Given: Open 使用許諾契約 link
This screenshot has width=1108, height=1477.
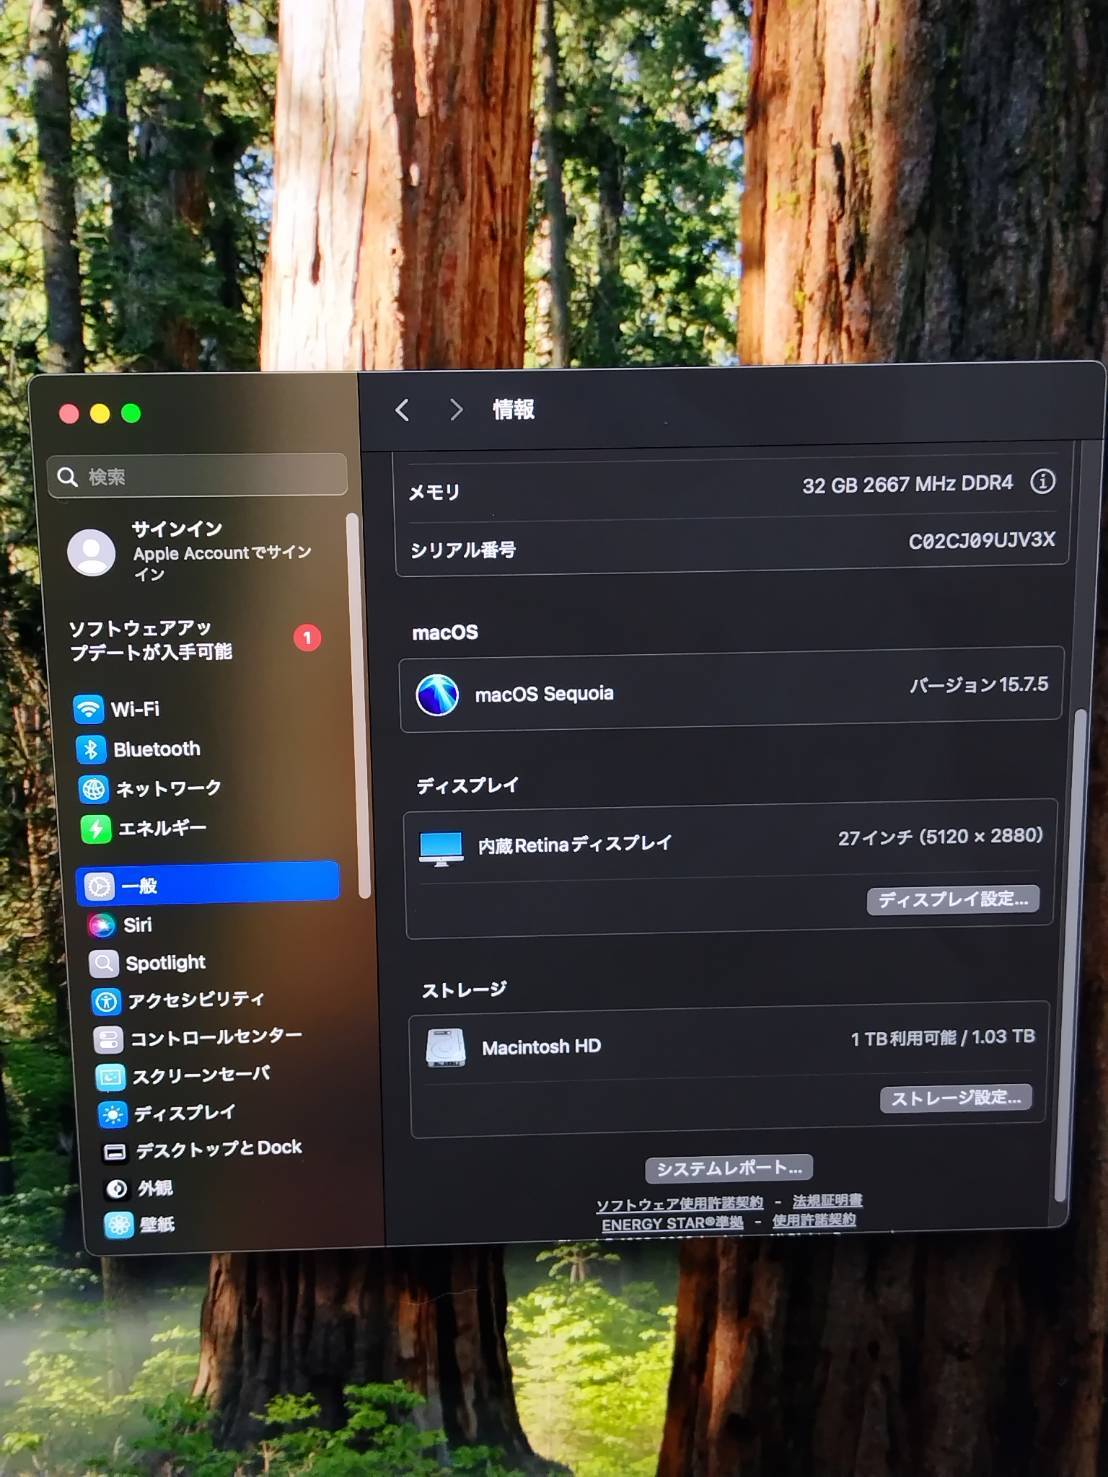Looking at the screenshot, I should [814, 1220].
